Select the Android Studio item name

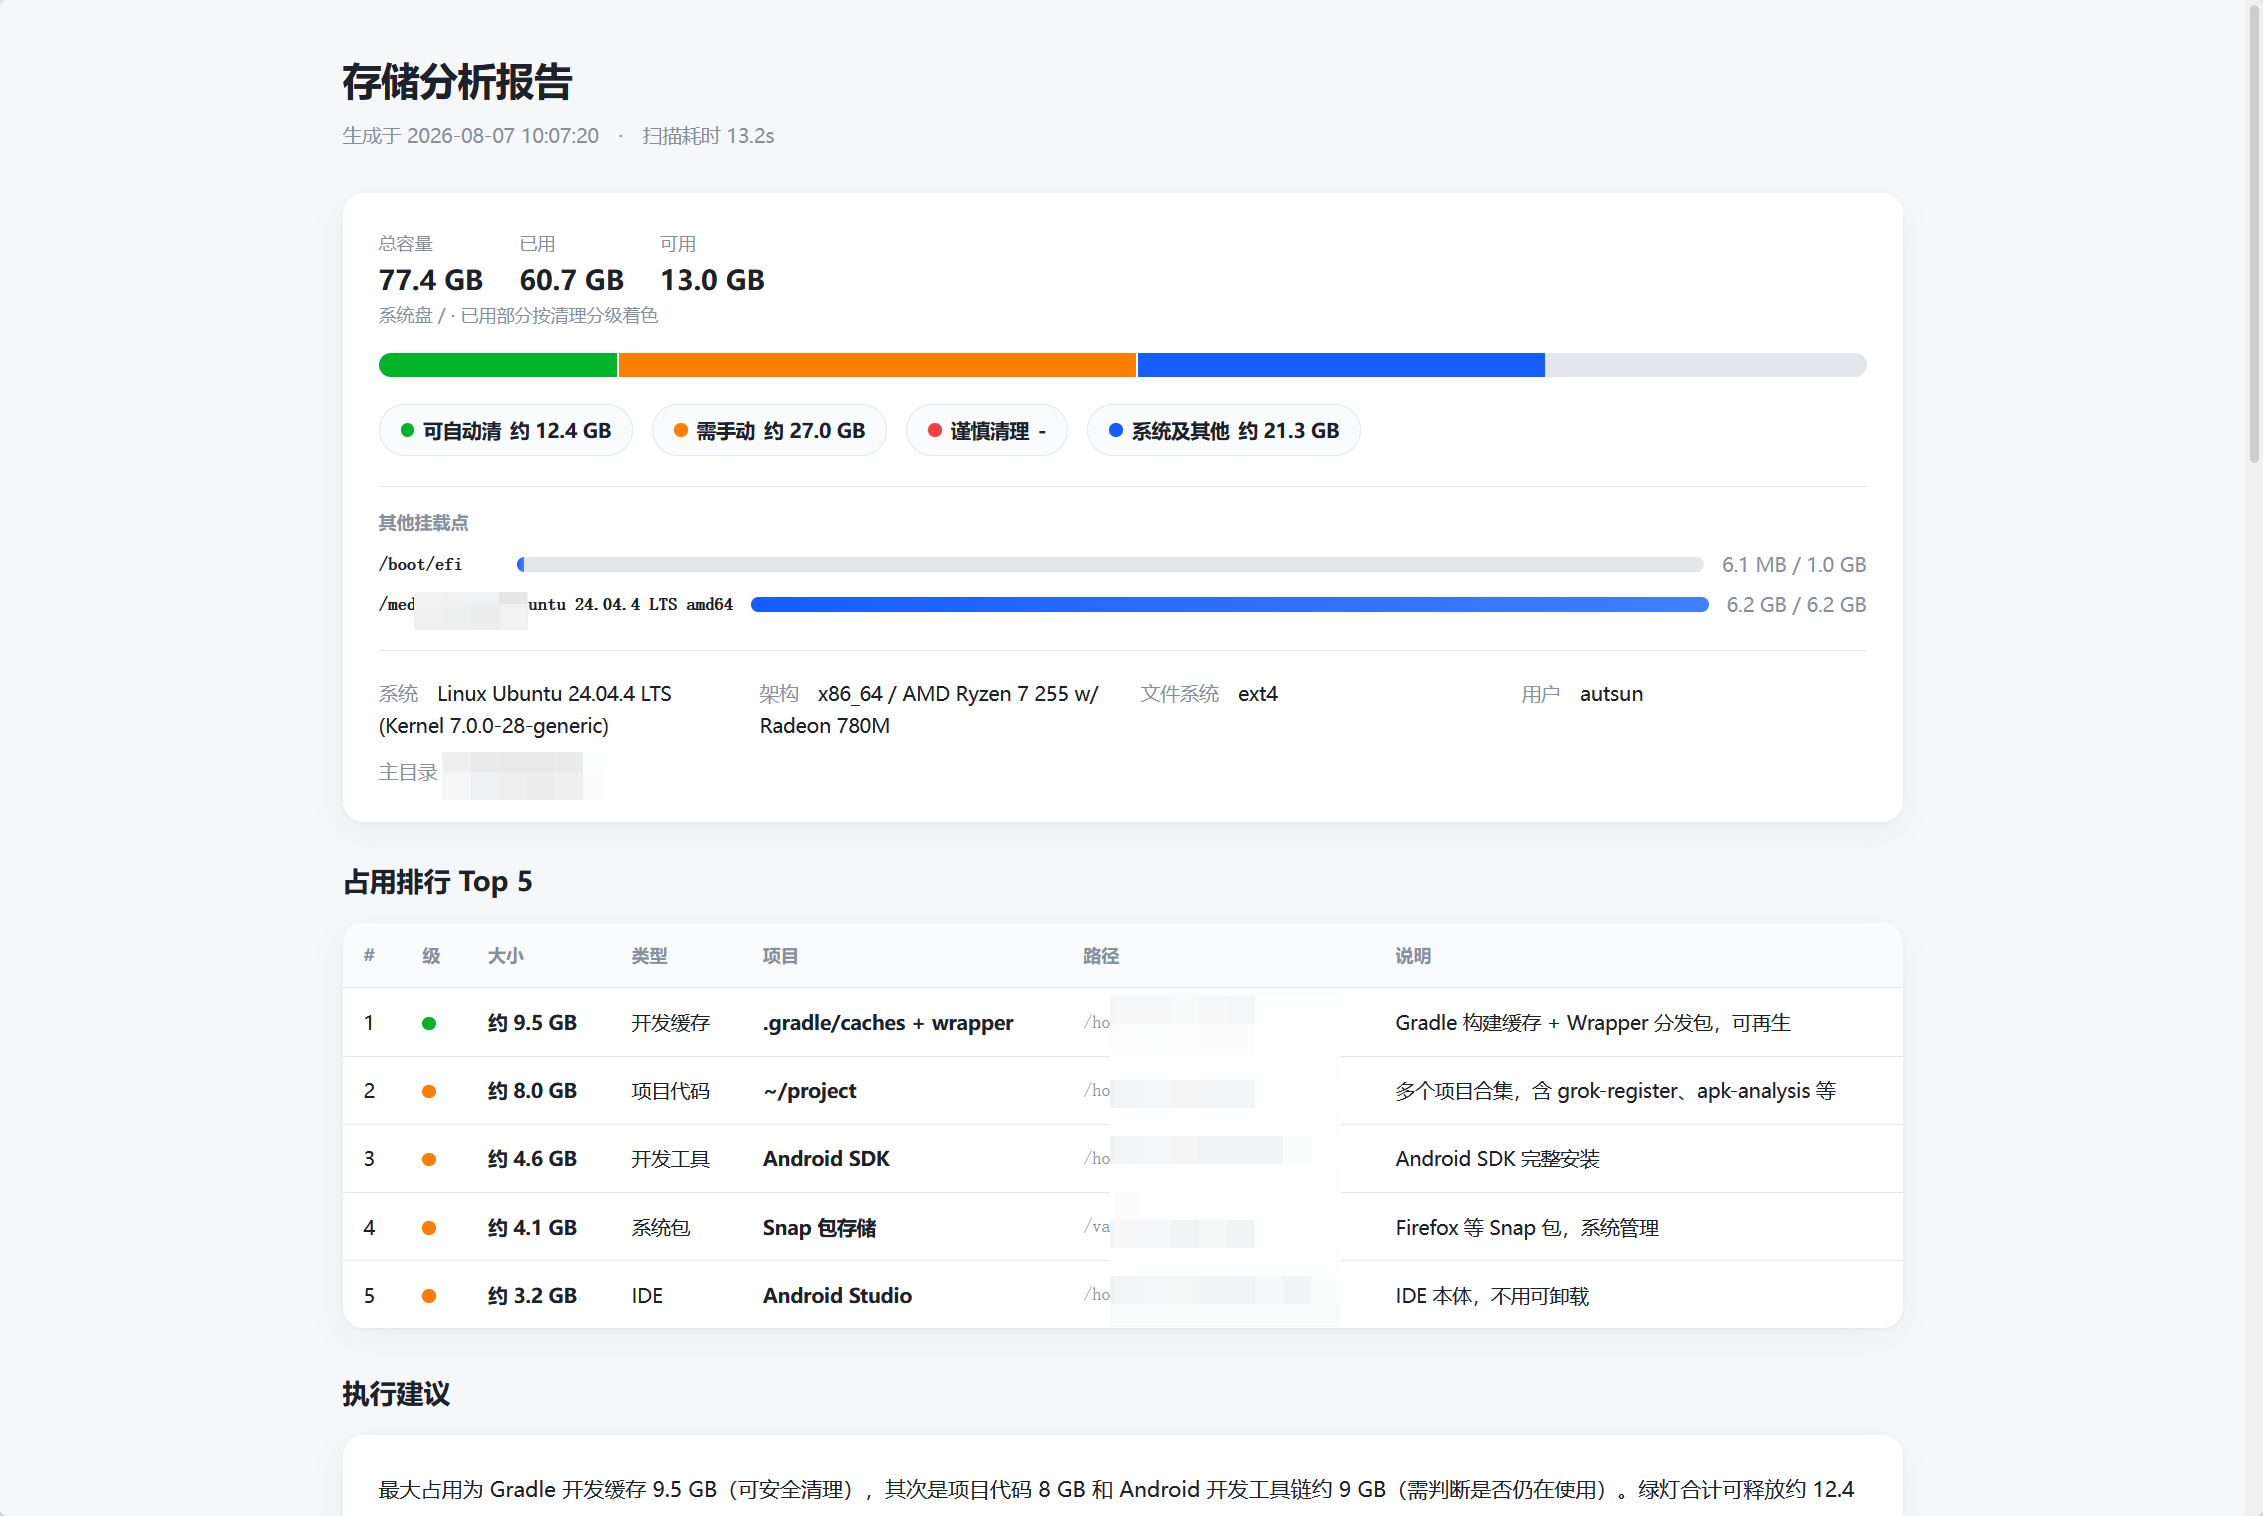pos(838,1296)
